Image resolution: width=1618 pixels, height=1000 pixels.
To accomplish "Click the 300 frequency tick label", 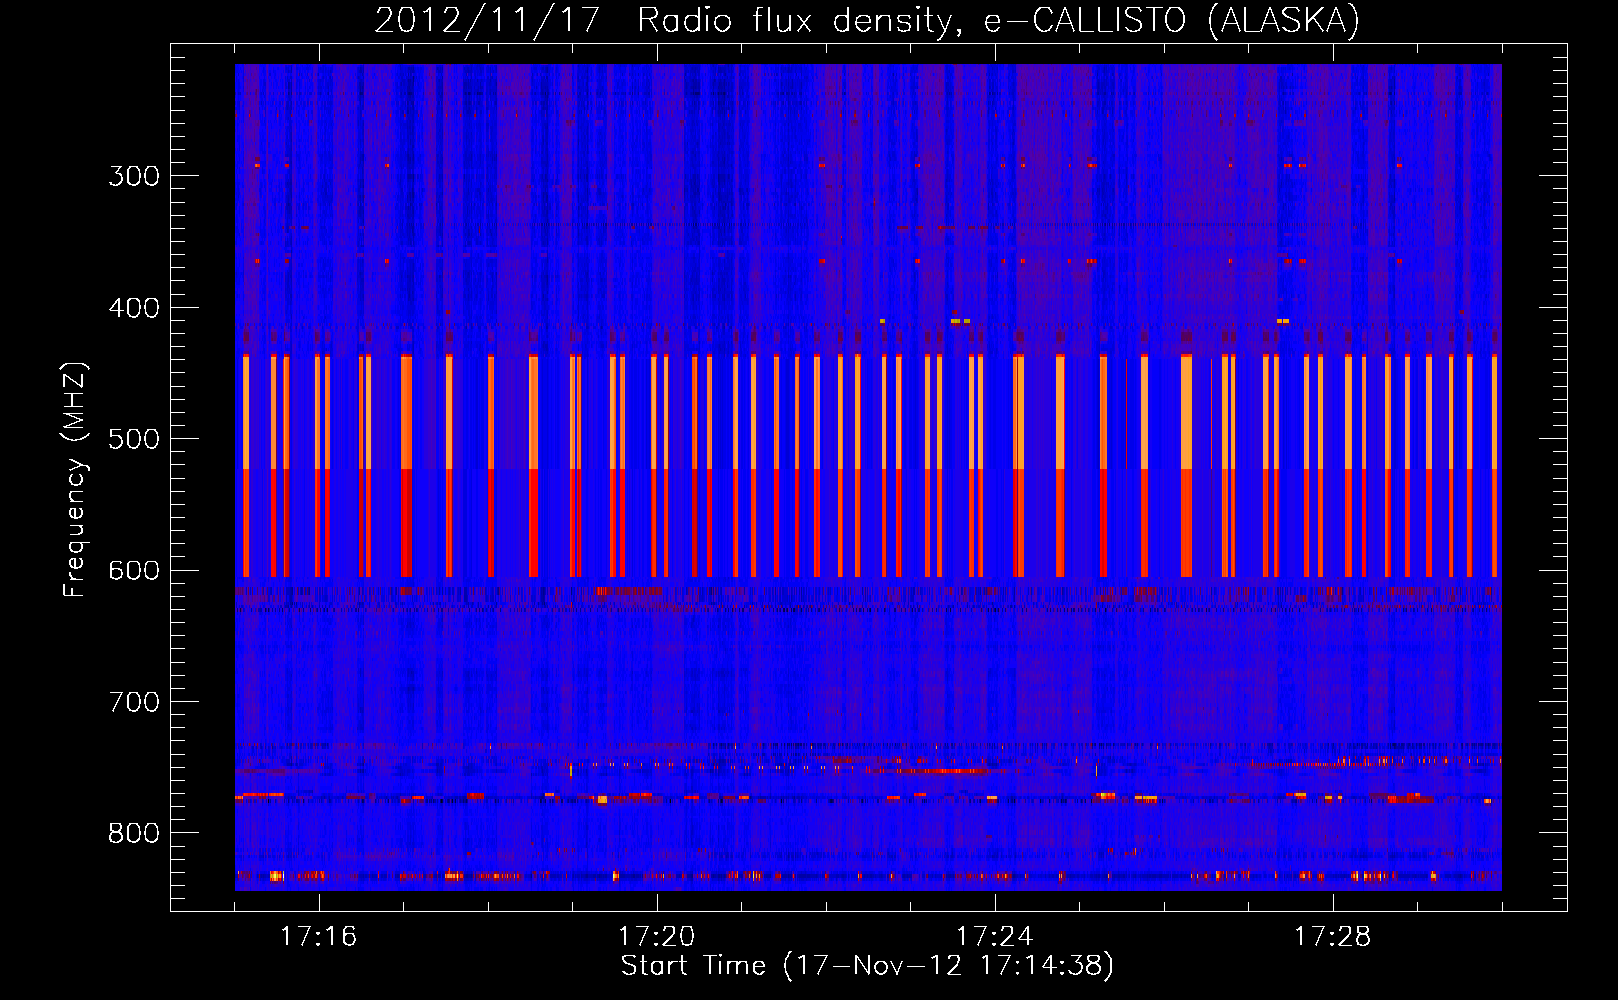I will tap(134, 176).
